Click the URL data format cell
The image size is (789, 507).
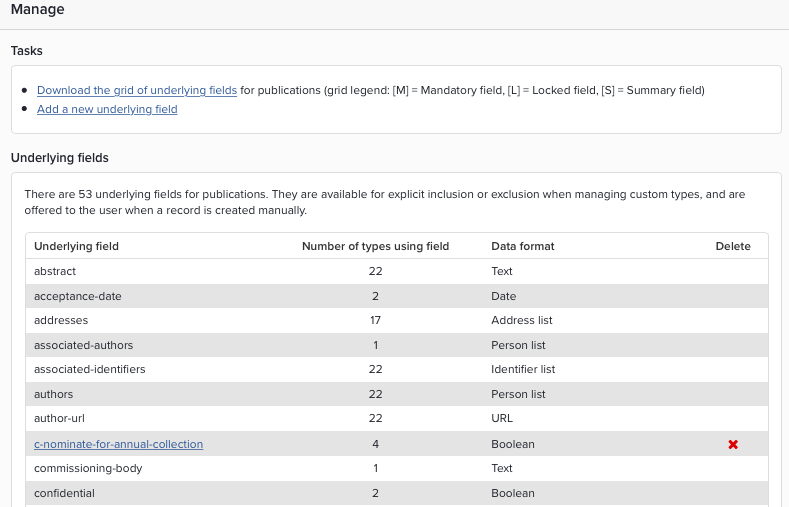click(502, 419)
